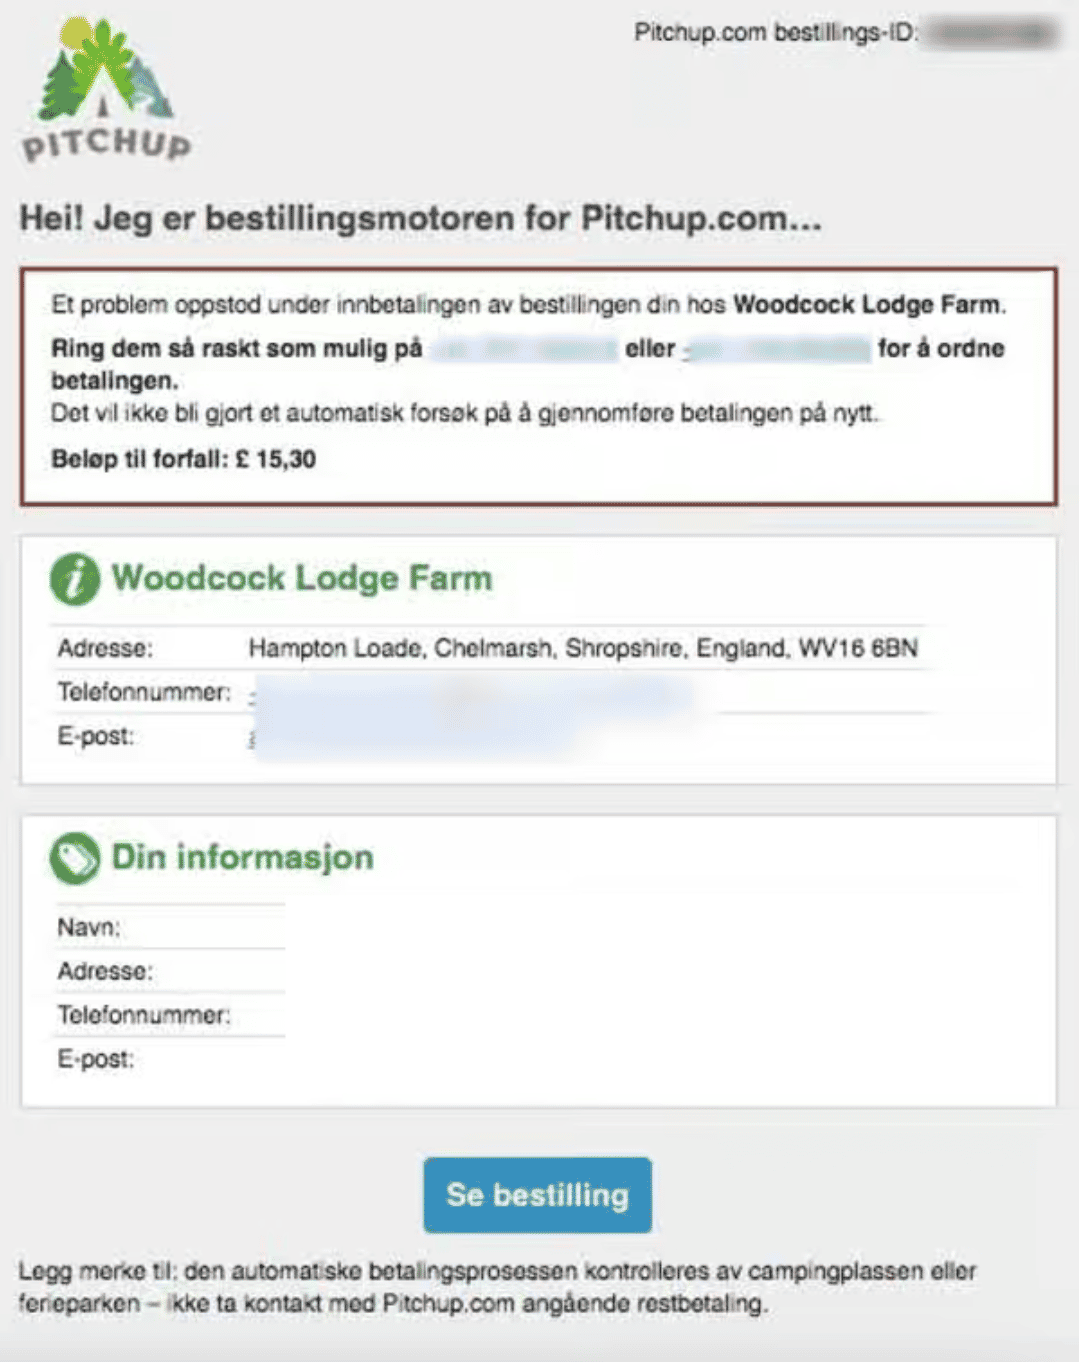Click the Legg merke til footer note
The width and height of the screenshot is (1084, 1362).
point(497,1287)
